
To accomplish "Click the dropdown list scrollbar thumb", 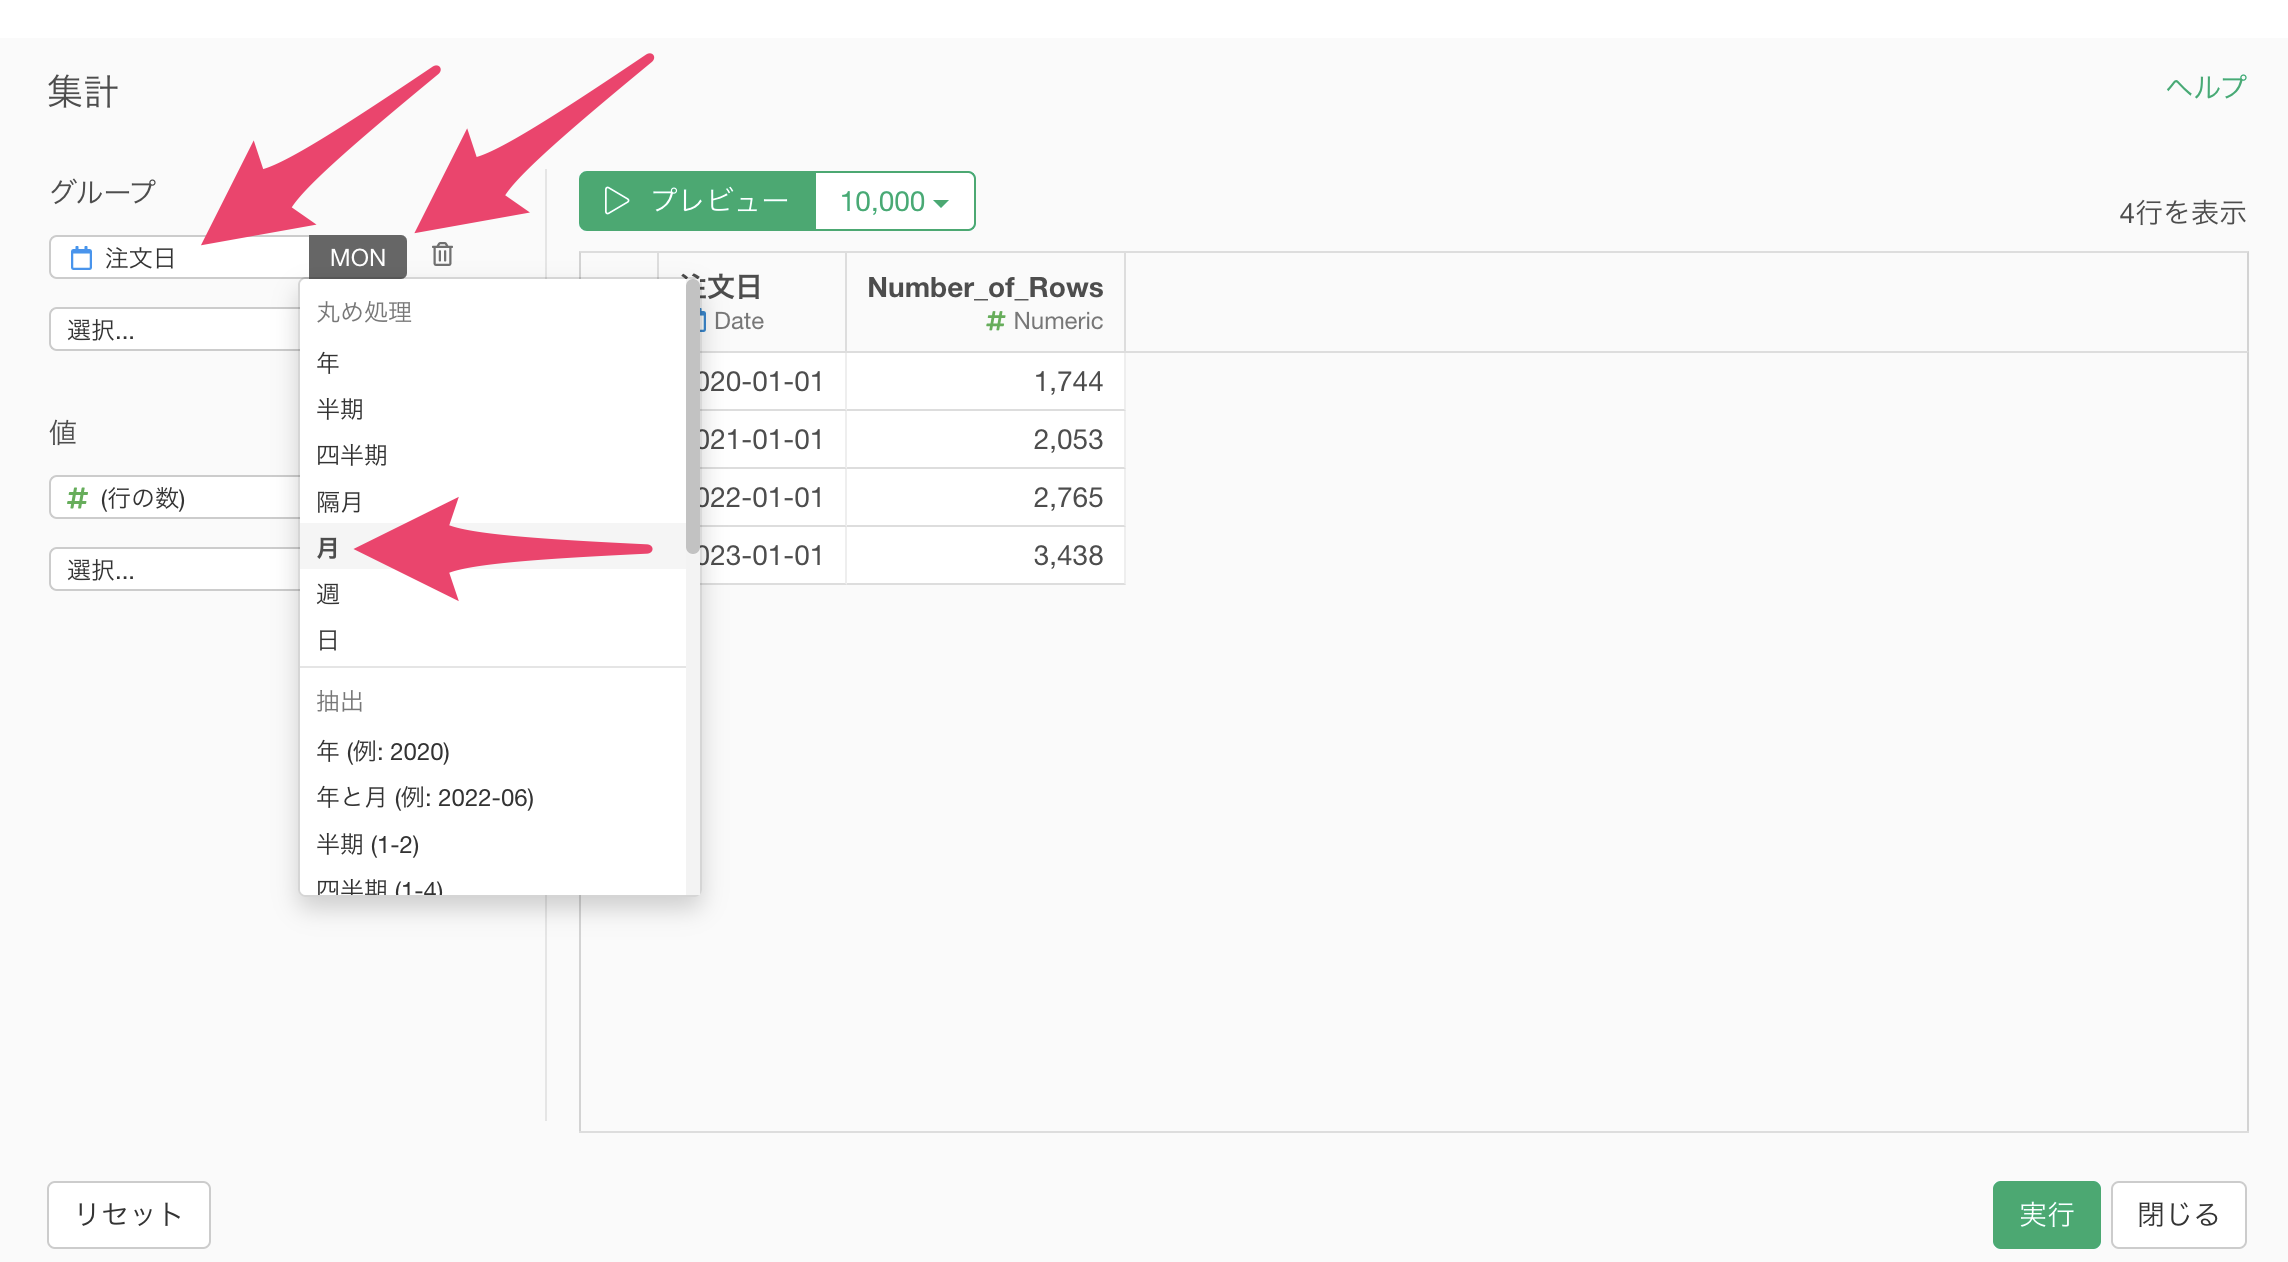I will point(692,418).
